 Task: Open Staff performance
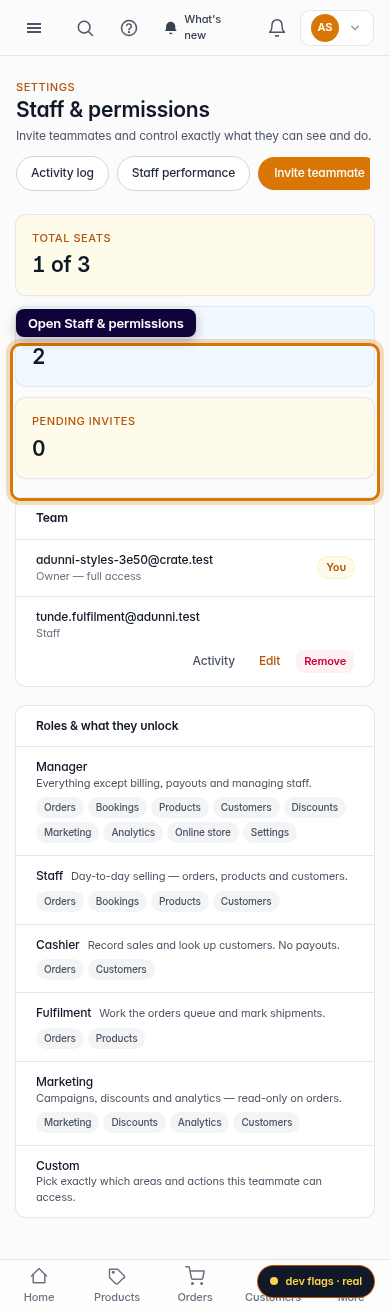(183, 173)
